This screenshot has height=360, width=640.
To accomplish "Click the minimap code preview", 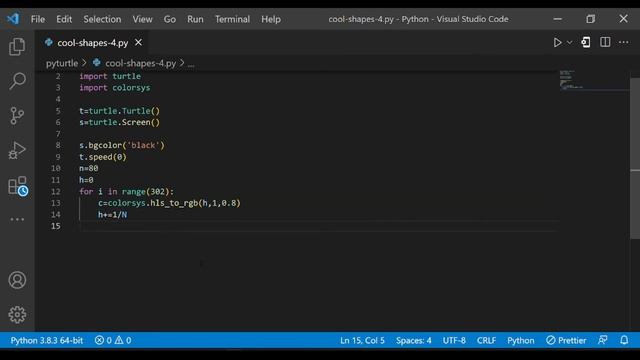I will coord(571,80).
